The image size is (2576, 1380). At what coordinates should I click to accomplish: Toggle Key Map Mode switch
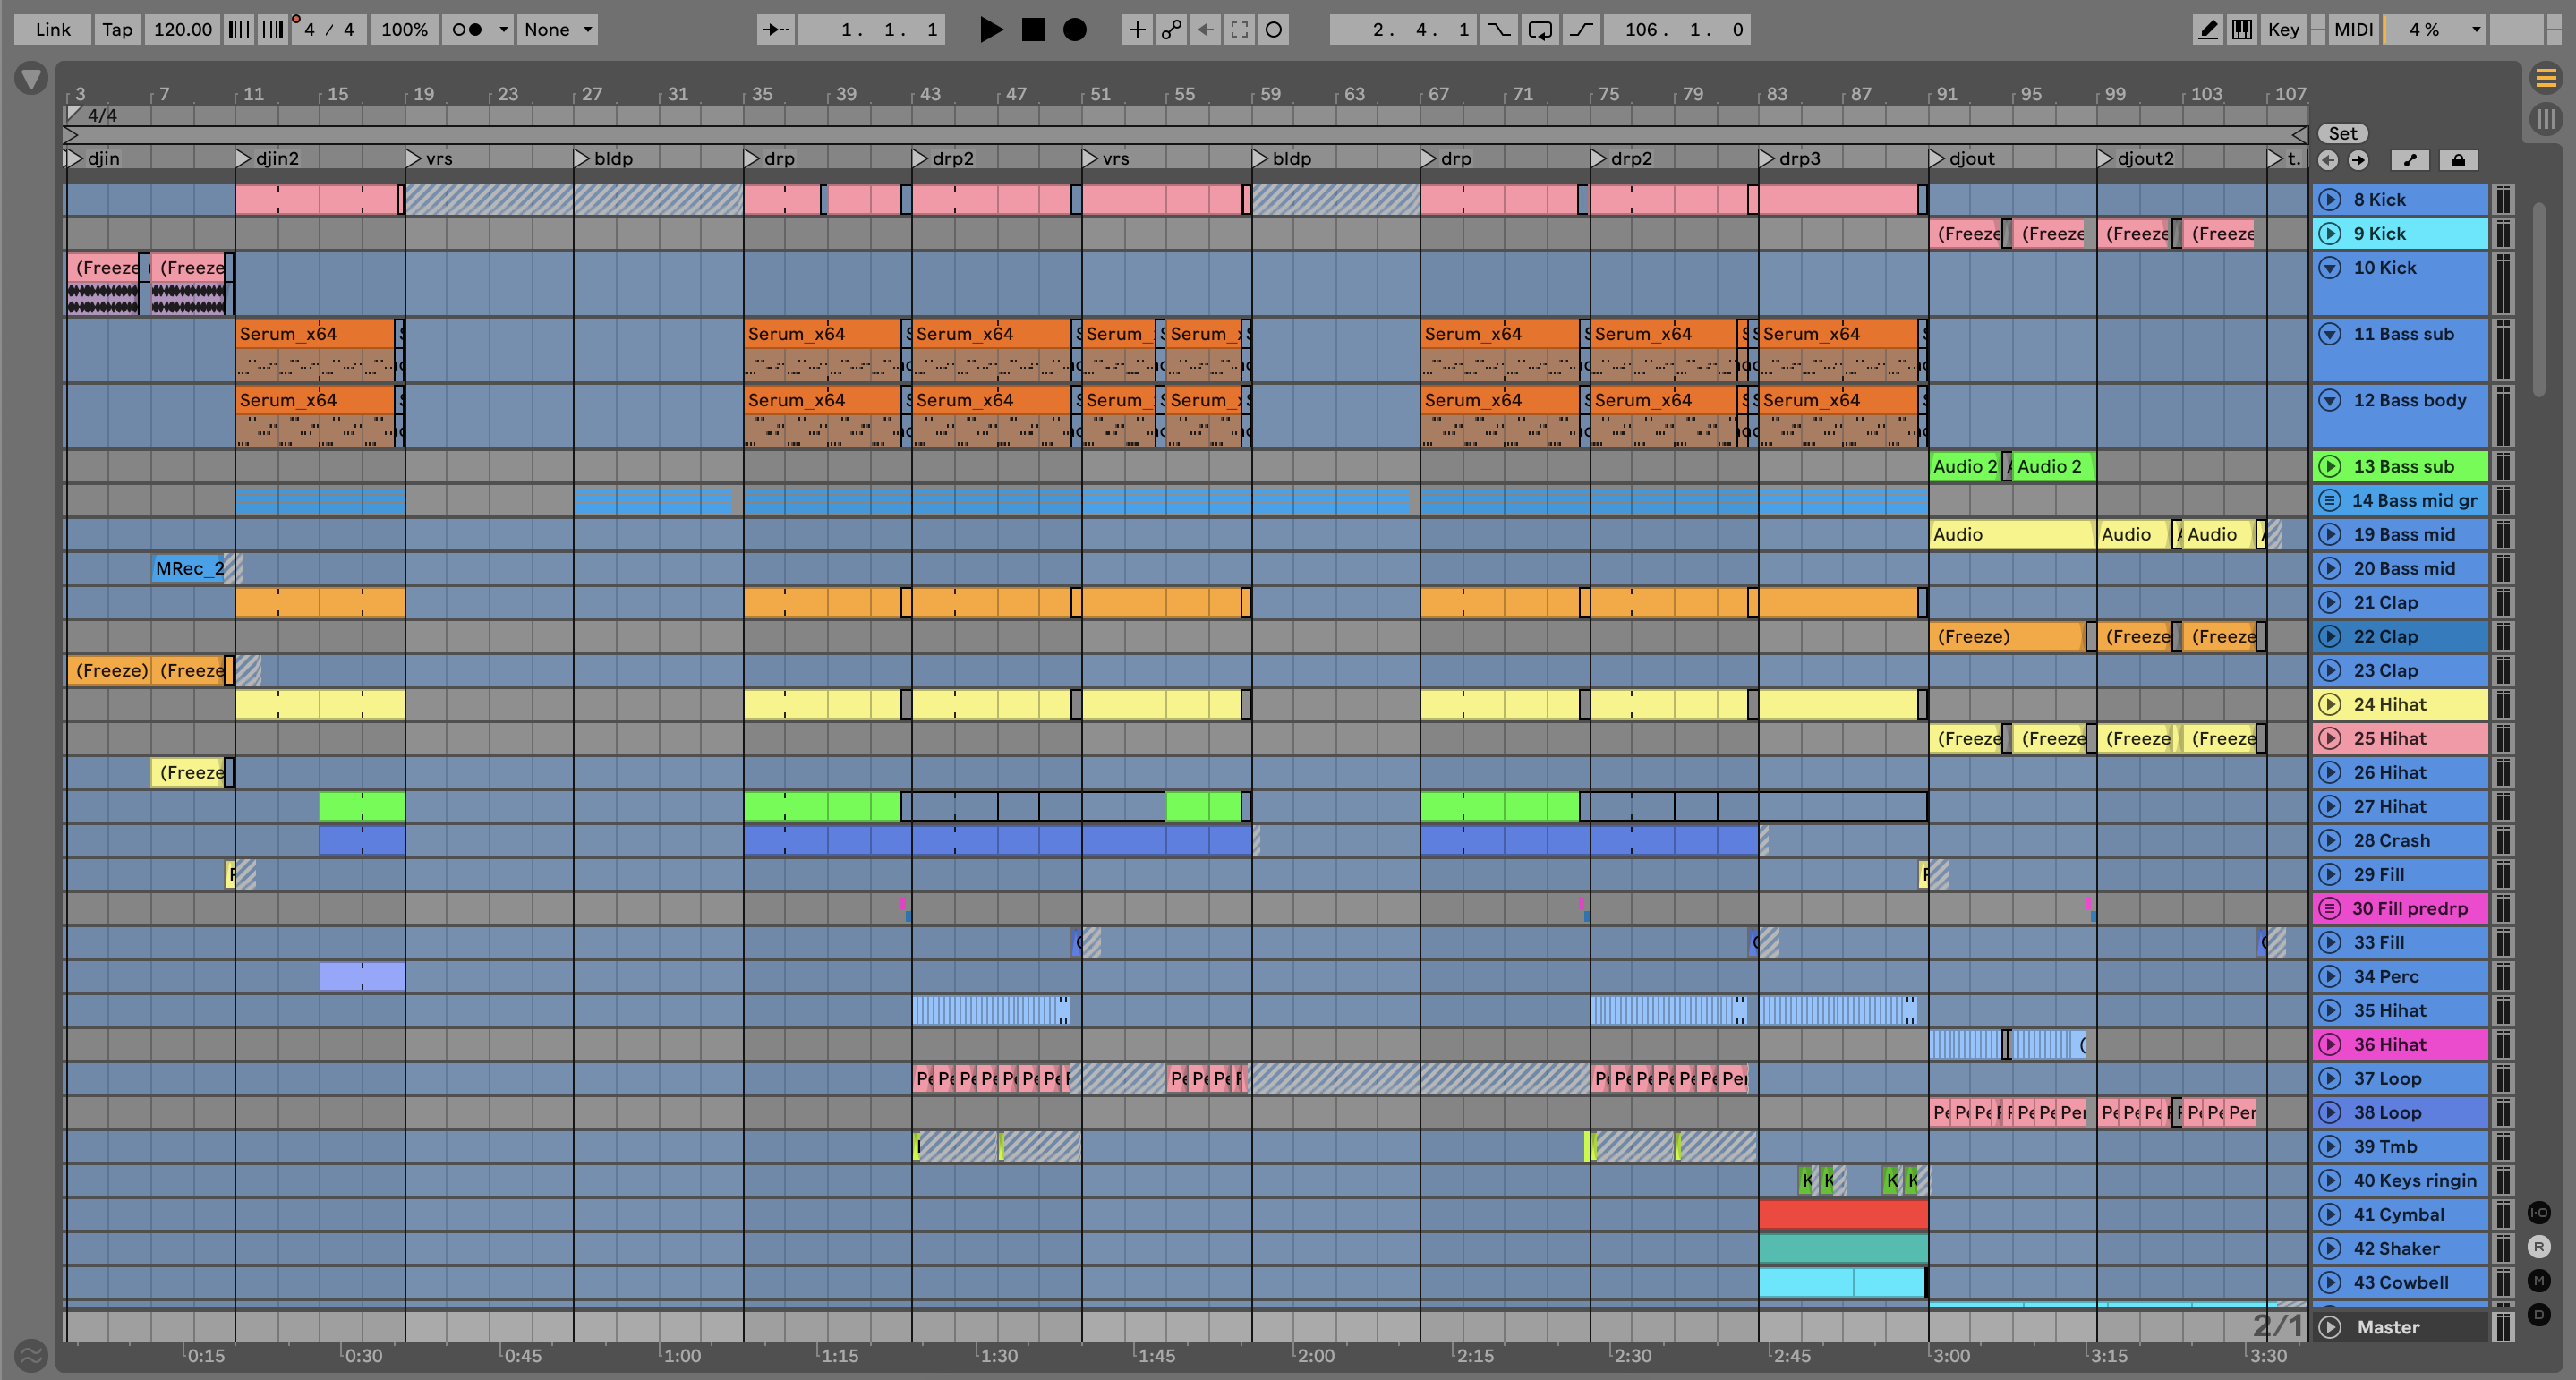(x=2283, y=29)
